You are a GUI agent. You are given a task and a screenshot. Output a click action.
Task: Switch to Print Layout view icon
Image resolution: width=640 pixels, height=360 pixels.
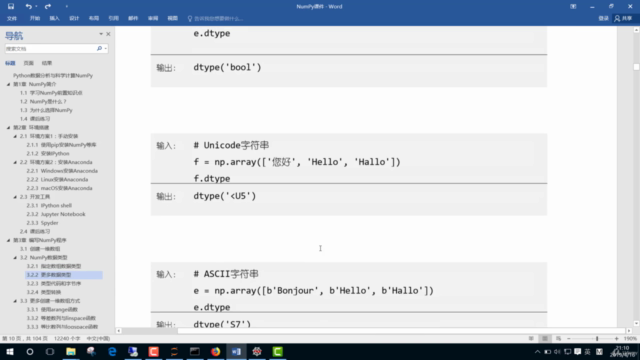[x=545, y=338]
